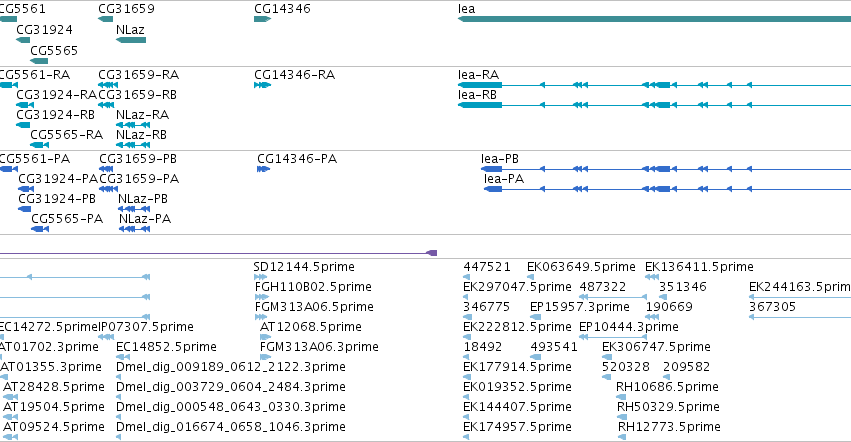The image size is (851, 442).
Task: Select the CG14346-PA protein label
Action: (297, 159)
